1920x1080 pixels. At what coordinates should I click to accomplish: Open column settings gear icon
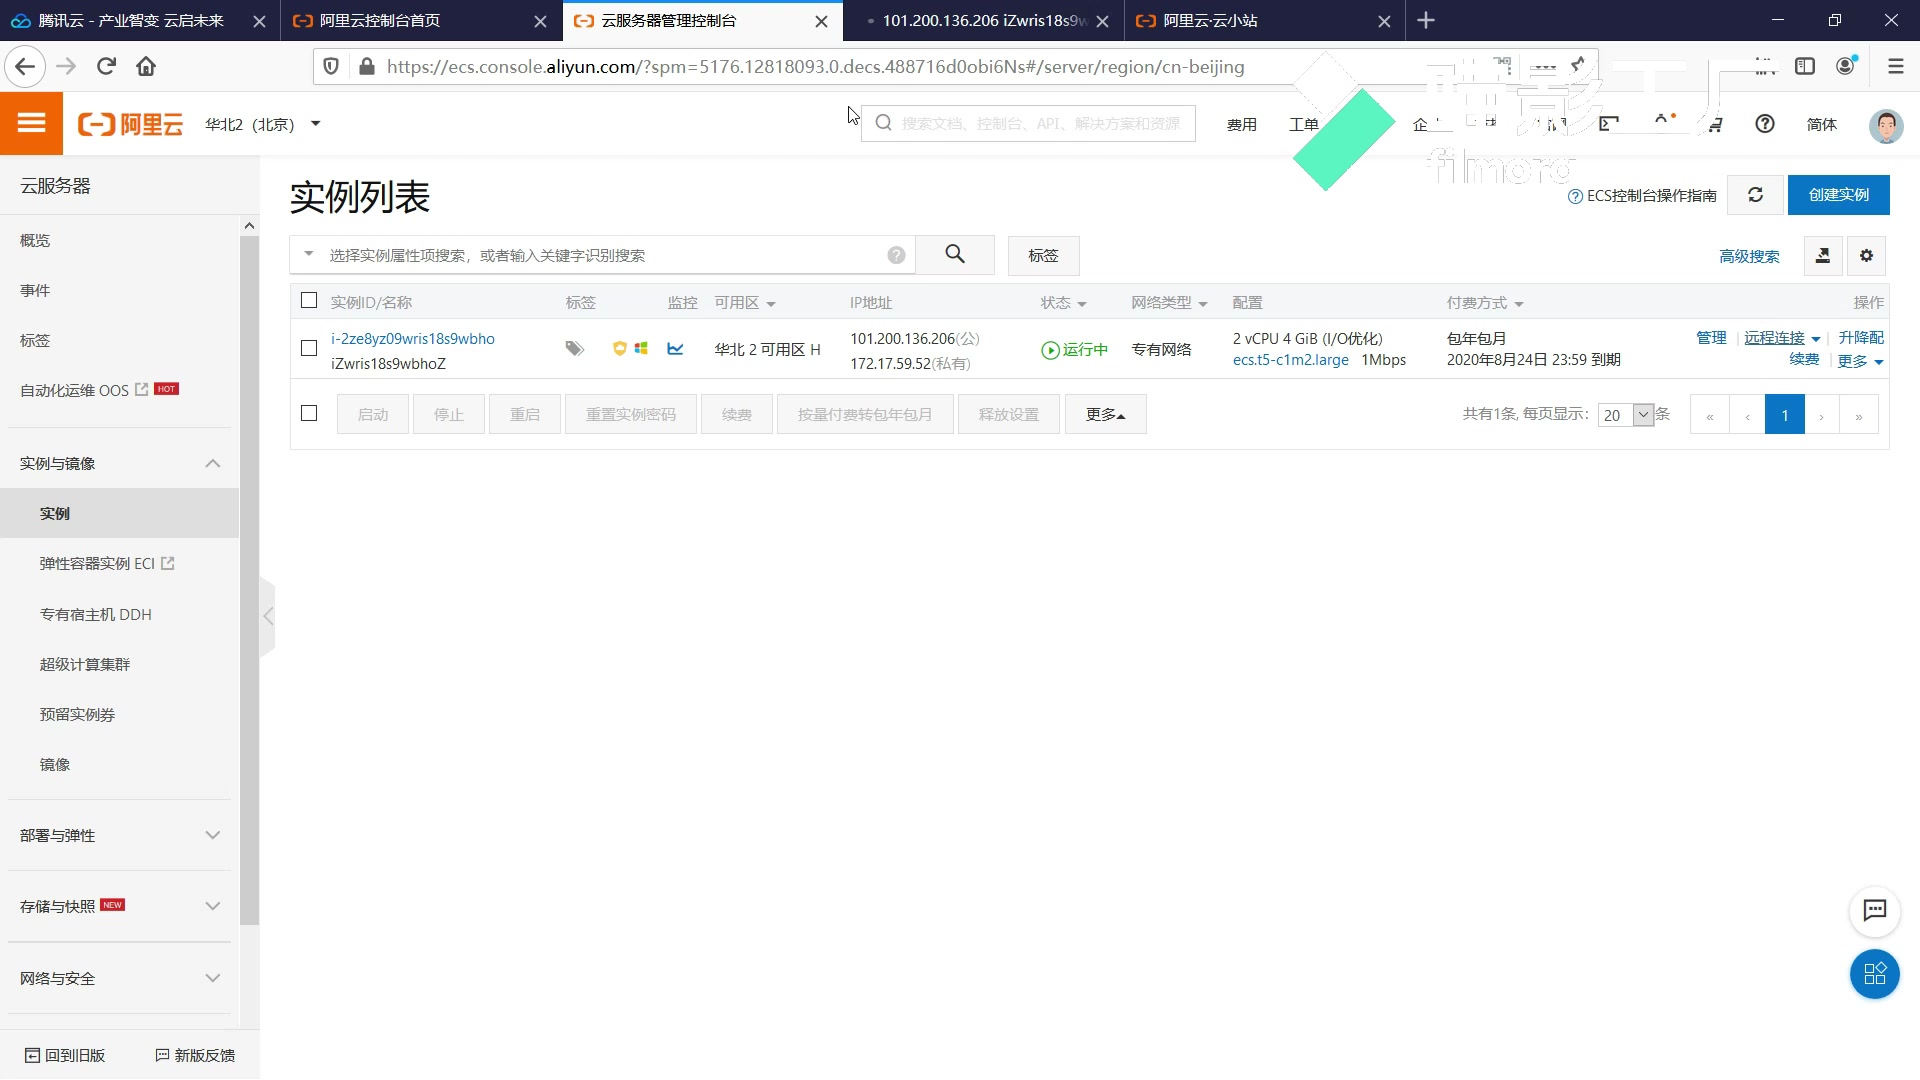(1866, 256)
